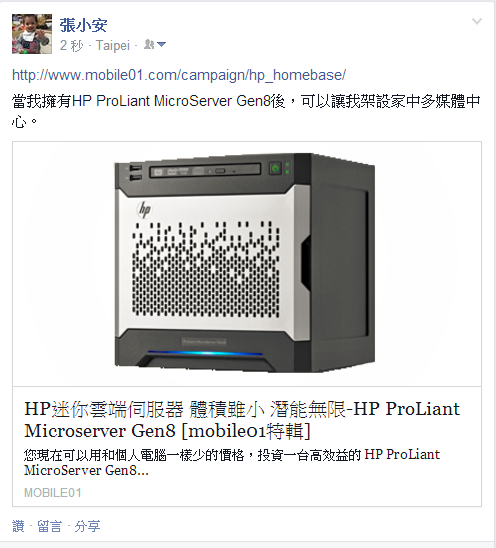Like the post with 讚

click(x=19, y=526)
